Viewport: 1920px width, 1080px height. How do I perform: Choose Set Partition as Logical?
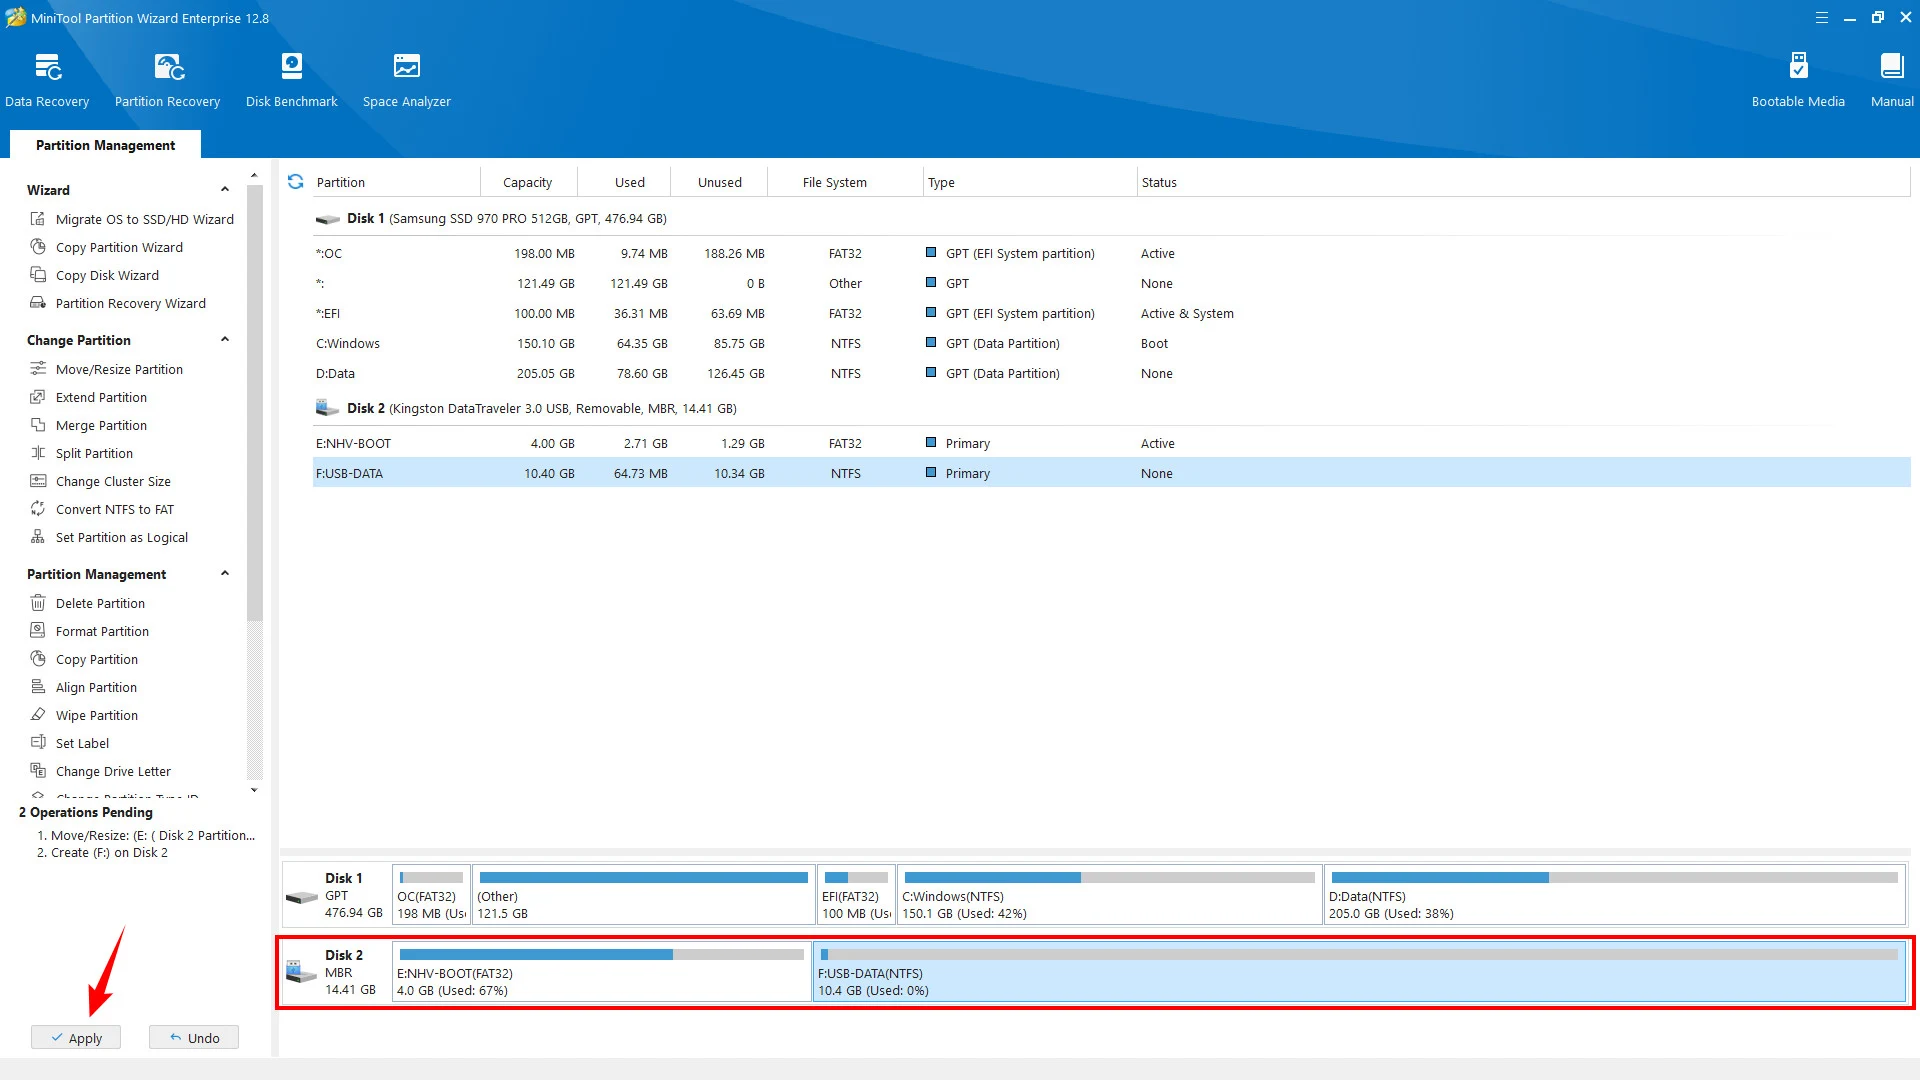point(108,537)
